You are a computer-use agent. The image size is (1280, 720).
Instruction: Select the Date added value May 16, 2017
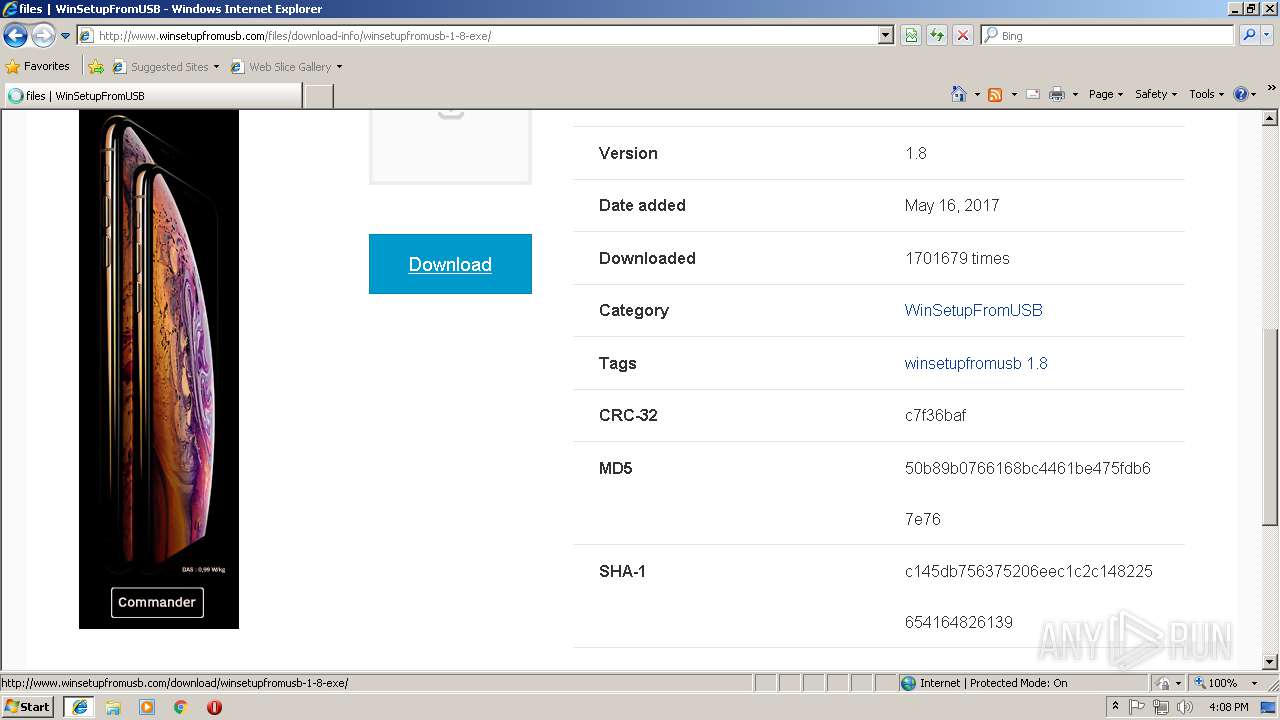point(952,205)
